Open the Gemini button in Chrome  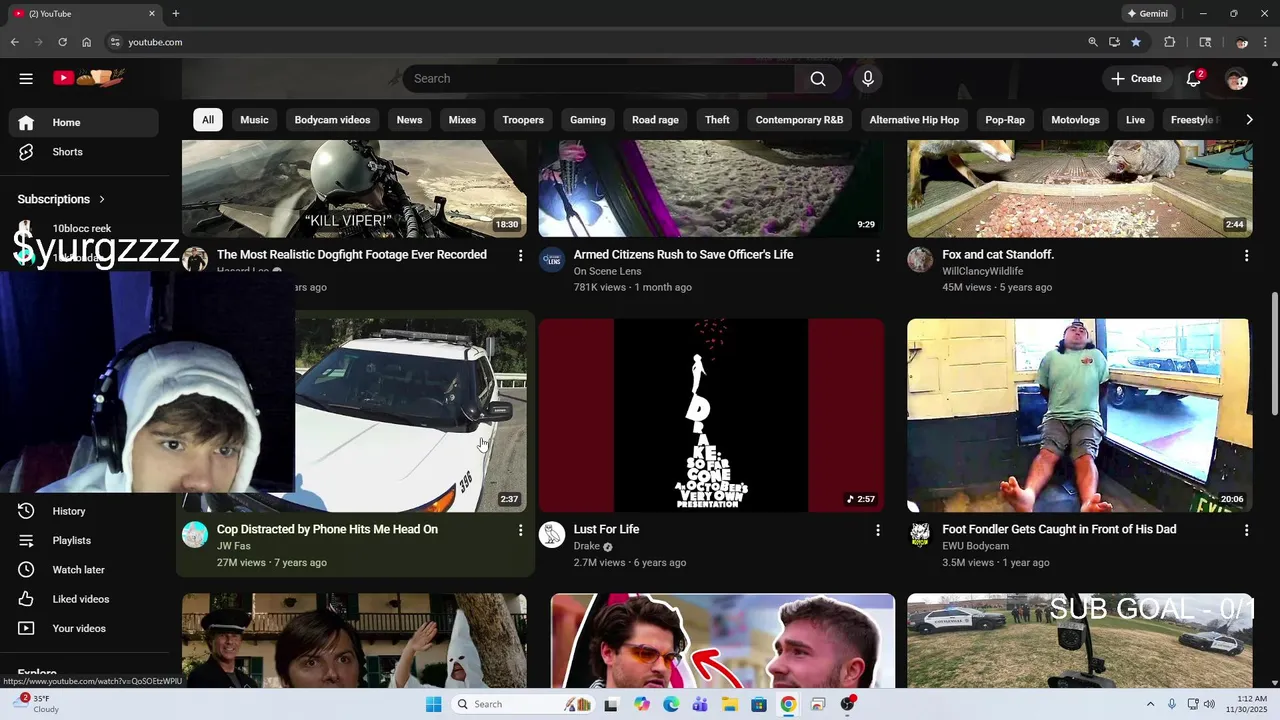(x=1148, y=14)
